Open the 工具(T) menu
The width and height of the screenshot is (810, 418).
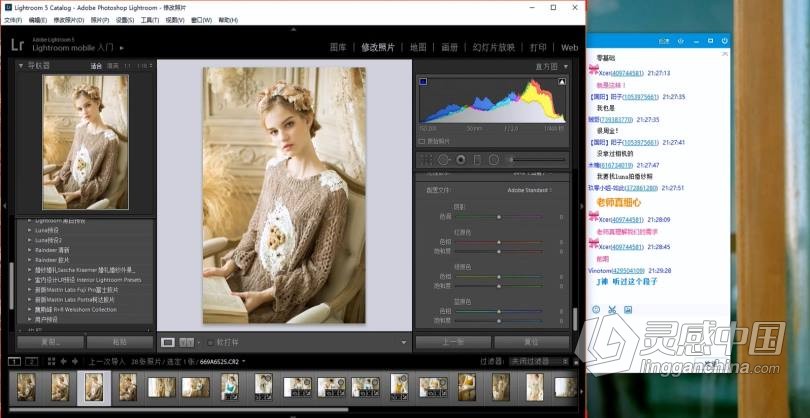pos(150,20)
